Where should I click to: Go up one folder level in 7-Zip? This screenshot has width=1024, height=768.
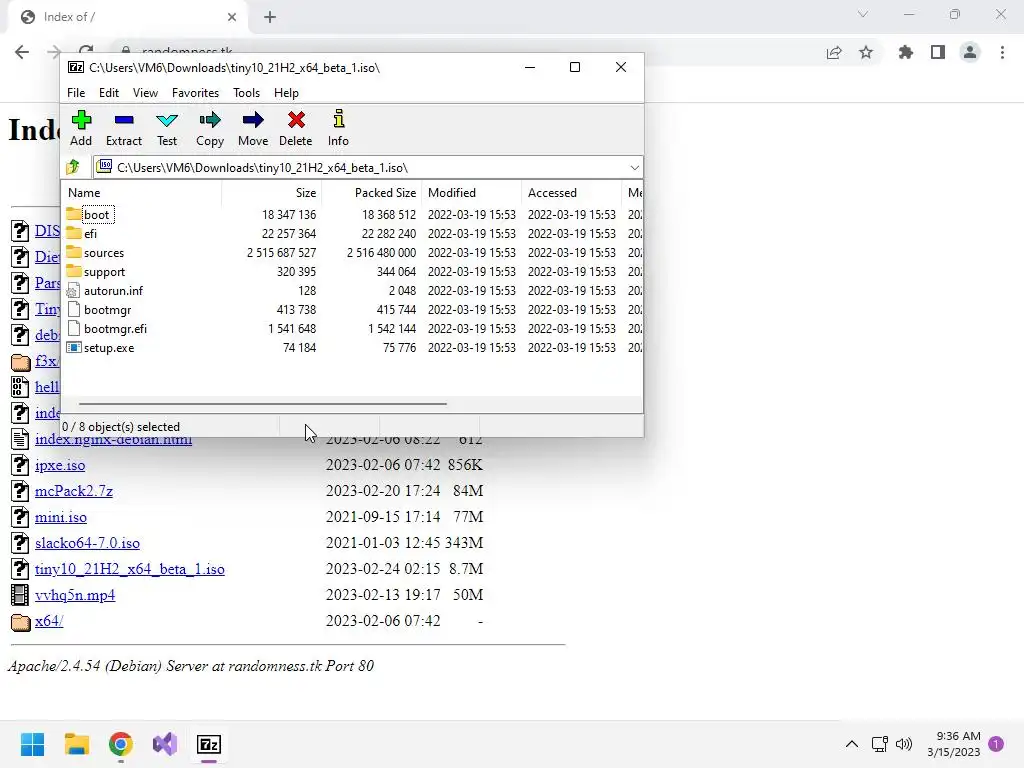[x=73, y=167]
